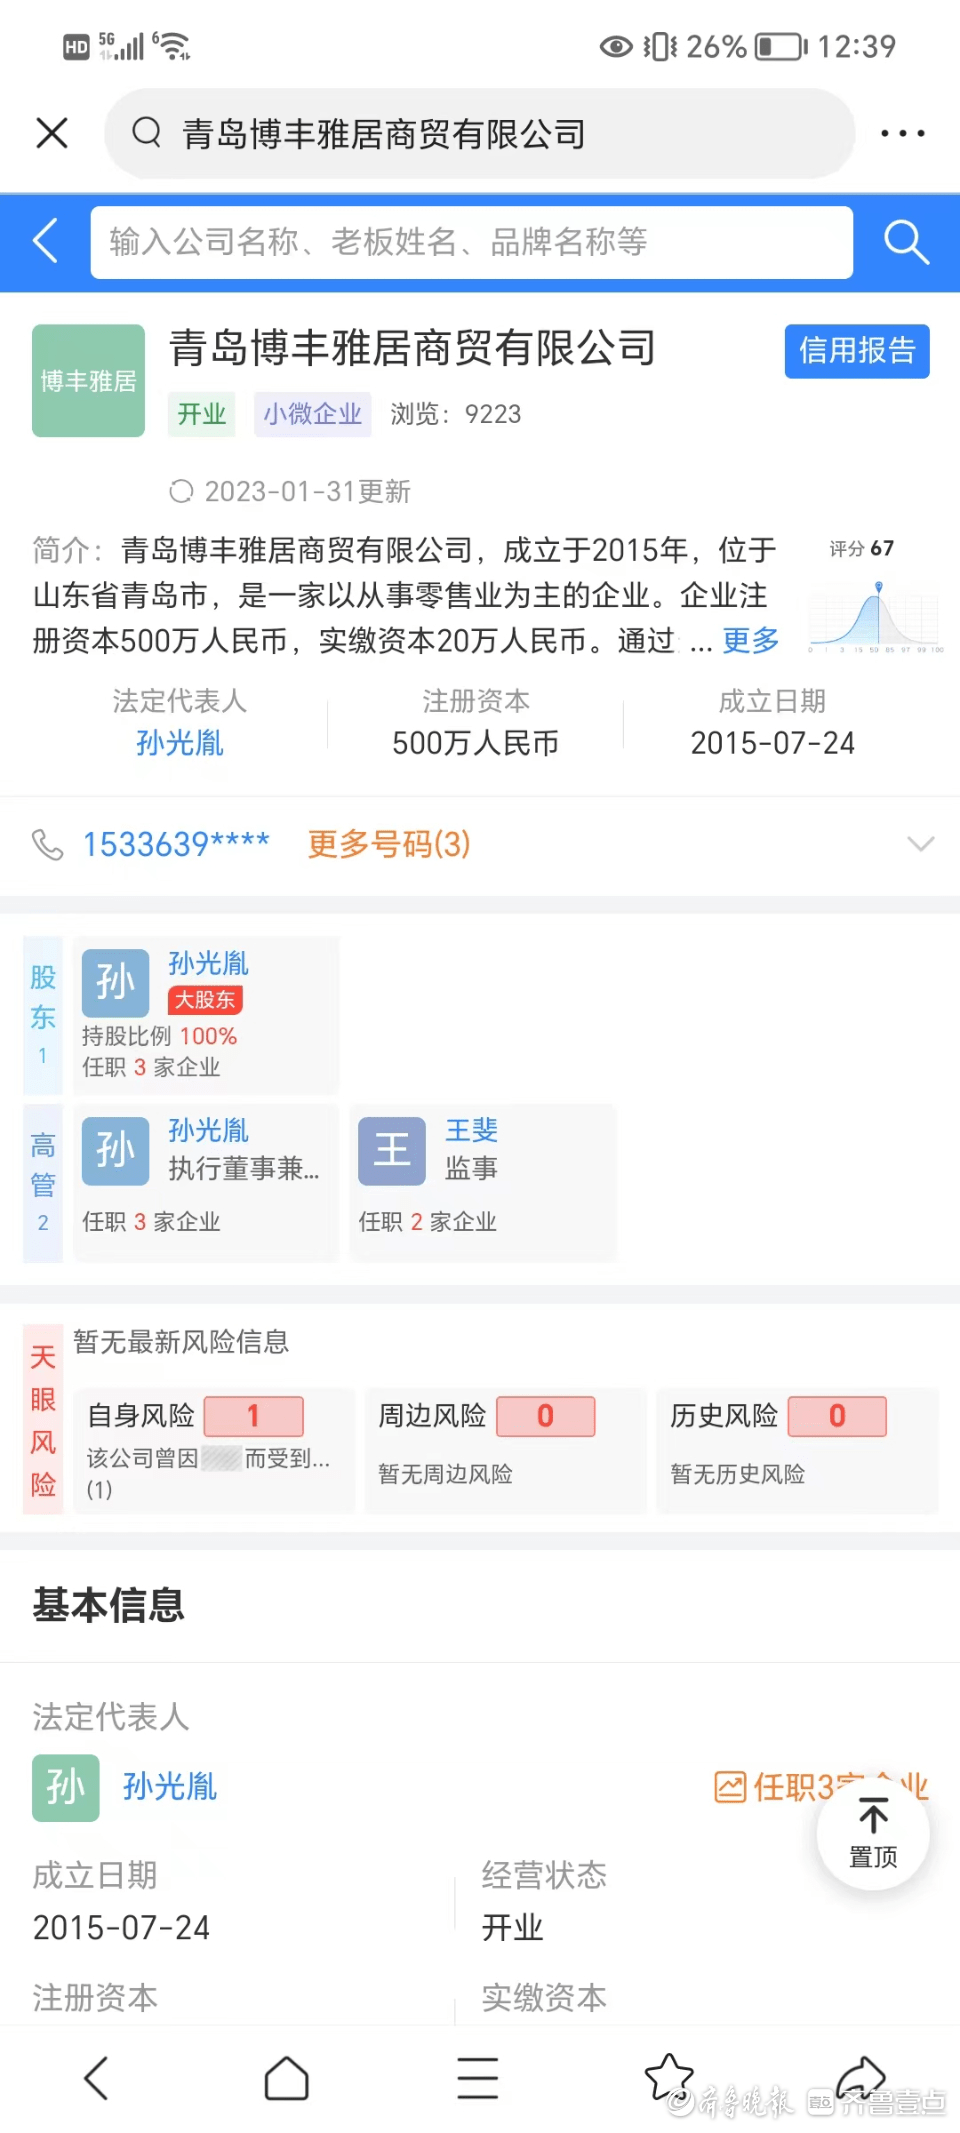Open 王斐 supervisor name link
This screenshot has width=960, height=2133.
[471, 1130]
